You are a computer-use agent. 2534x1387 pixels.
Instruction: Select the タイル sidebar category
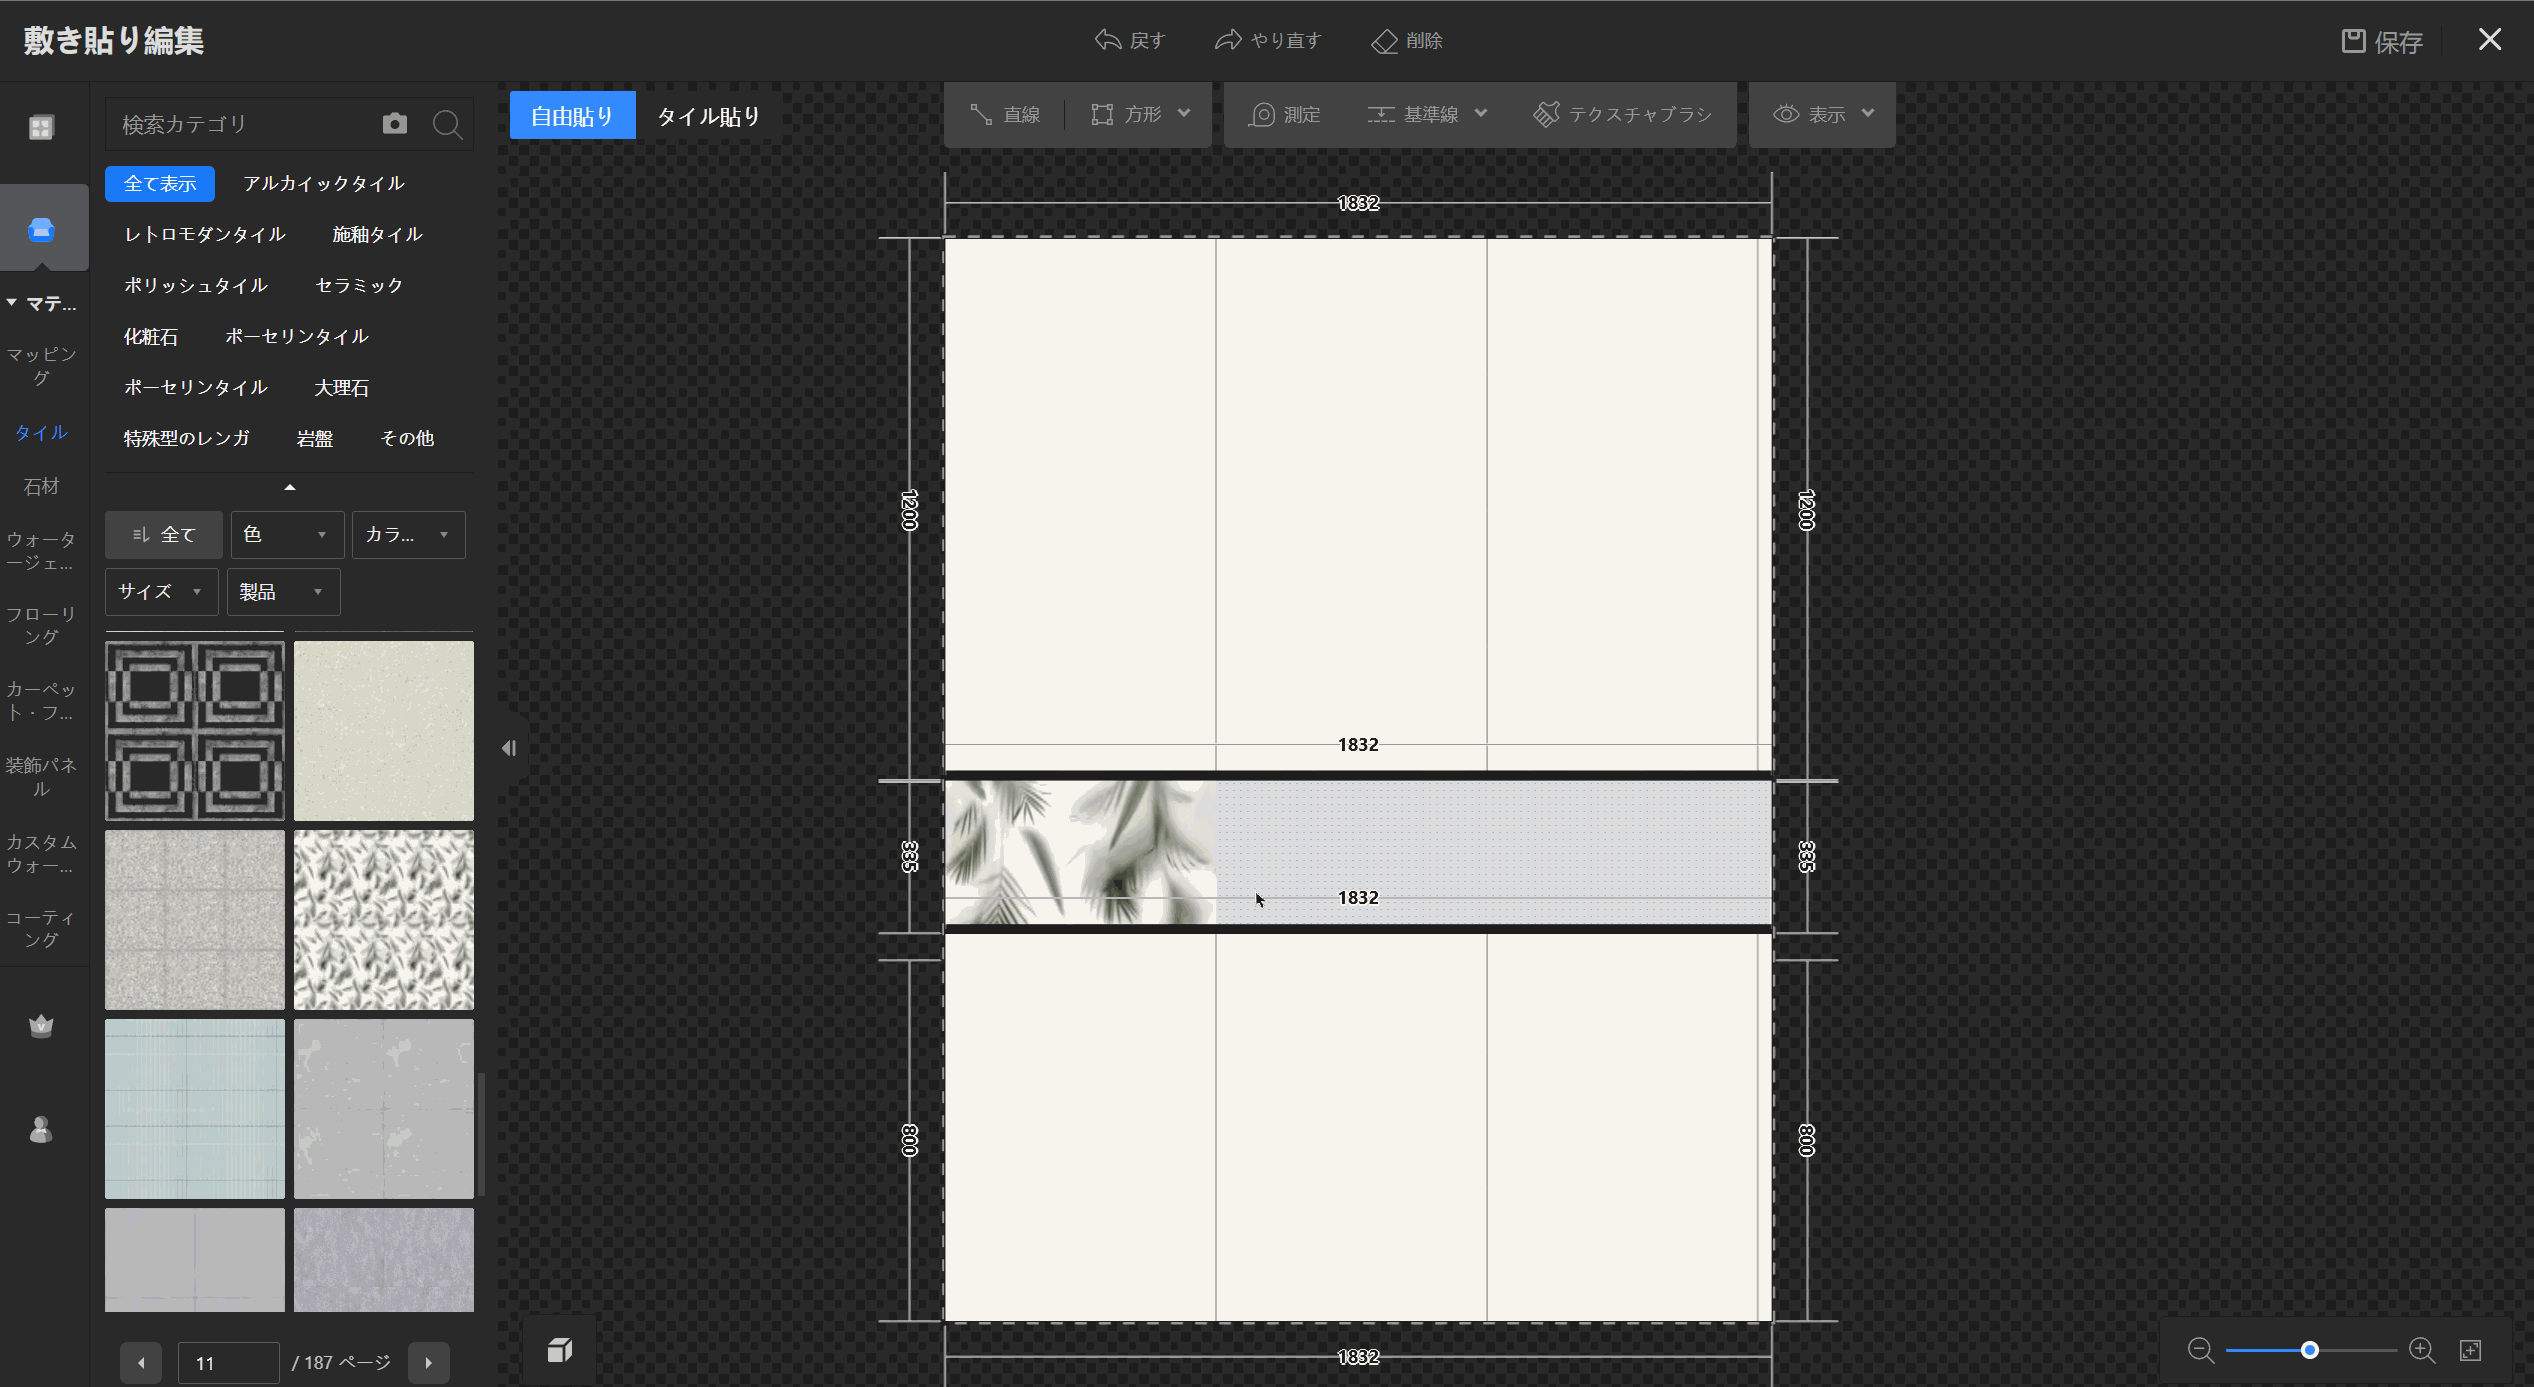click(41, 432)
